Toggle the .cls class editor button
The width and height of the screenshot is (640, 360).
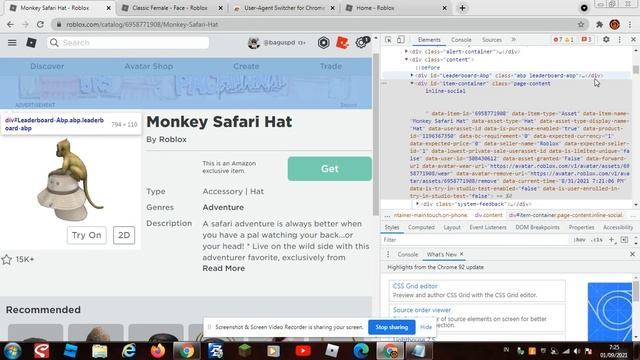(x=597, y=240)
